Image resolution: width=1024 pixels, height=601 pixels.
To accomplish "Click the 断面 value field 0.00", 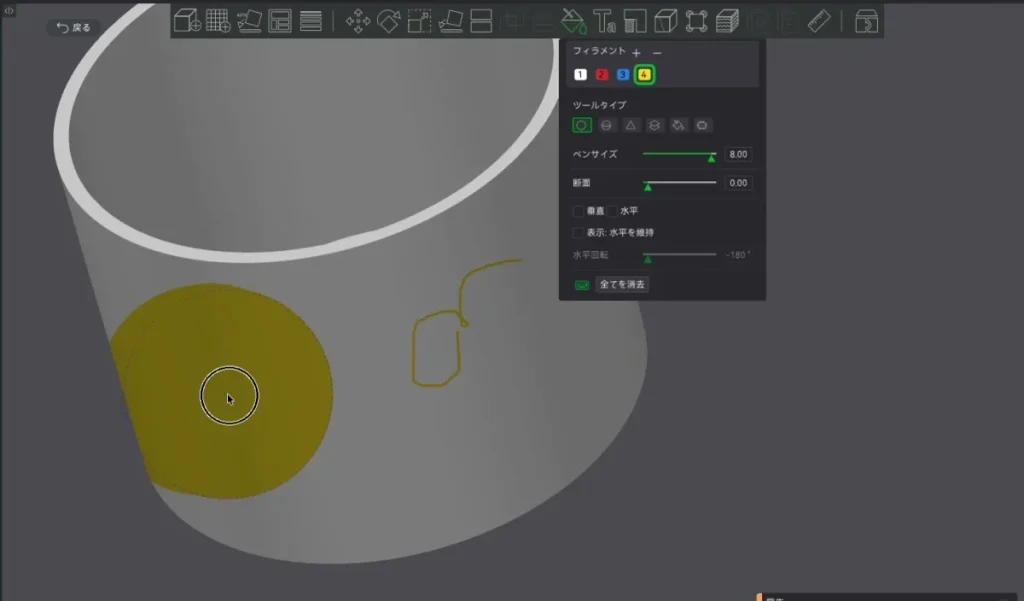I will 738,183.
